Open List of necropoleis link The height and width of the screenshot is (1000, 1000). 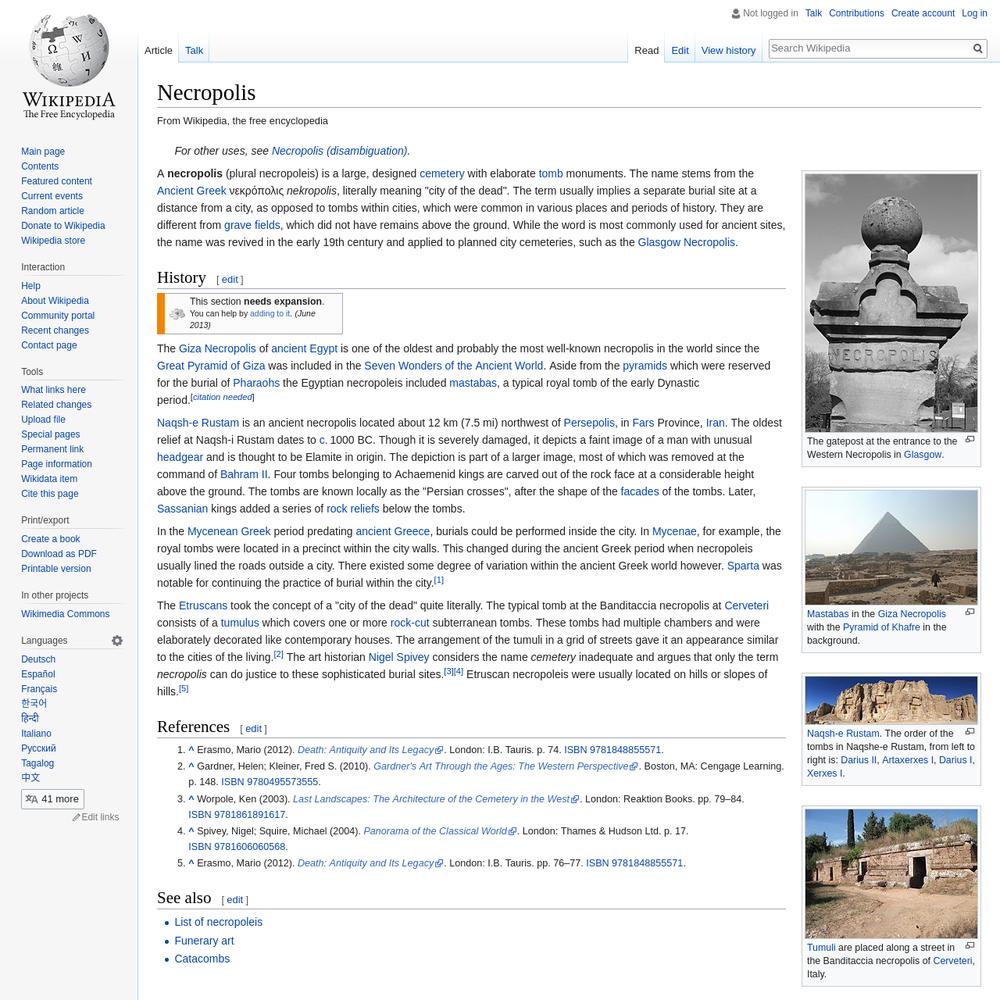click(218, 922)
